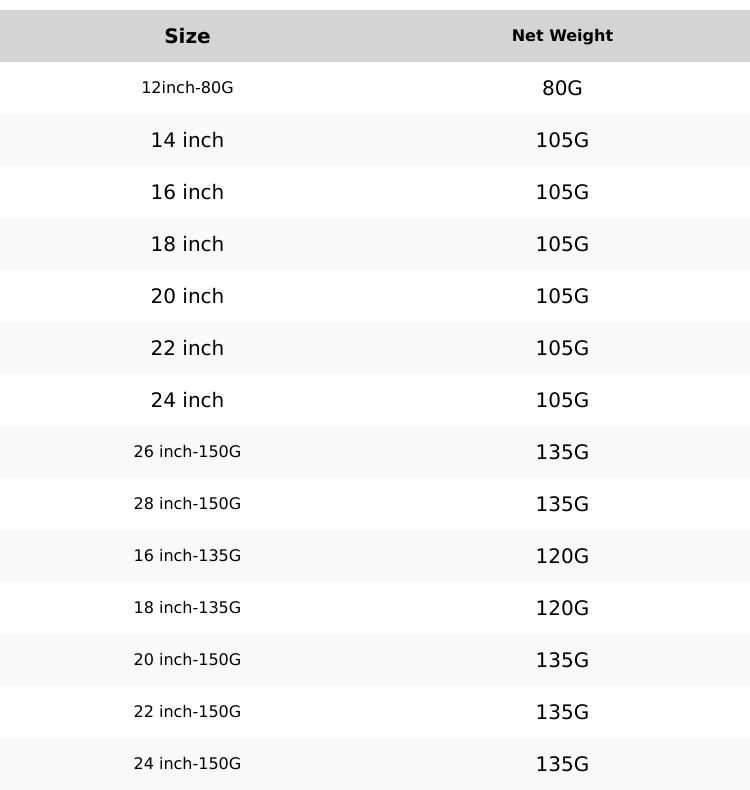750x790 pixels.
Task: Click the 80G net weight cell
Action: (562, 88)
